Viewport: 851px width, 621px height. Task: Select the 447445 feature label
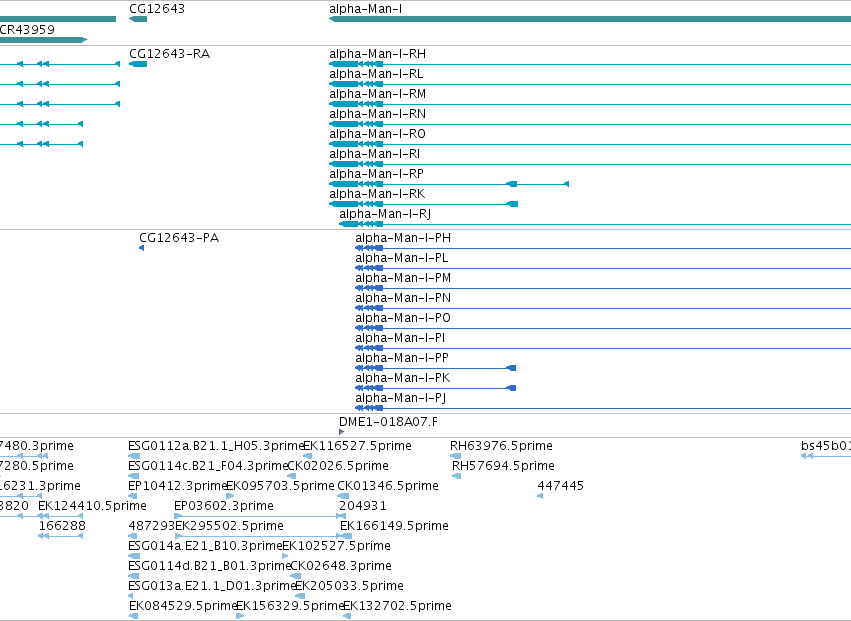coord(561,486)
